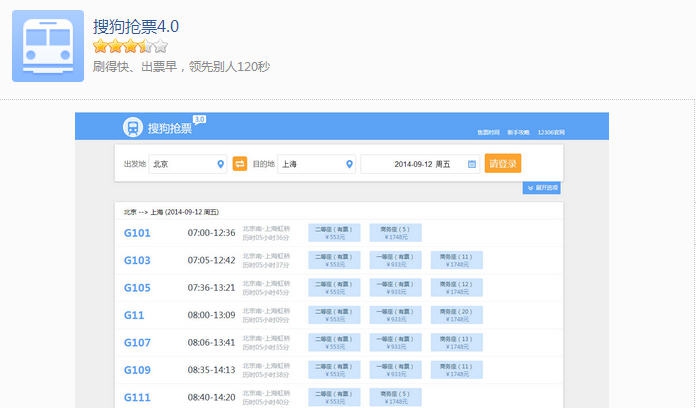Open train G107 link

tap(137, 343)
